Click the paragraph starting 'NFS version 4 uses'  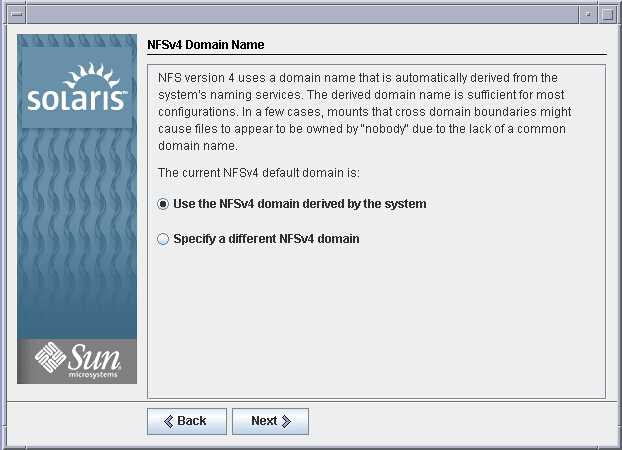pos(364,112)
